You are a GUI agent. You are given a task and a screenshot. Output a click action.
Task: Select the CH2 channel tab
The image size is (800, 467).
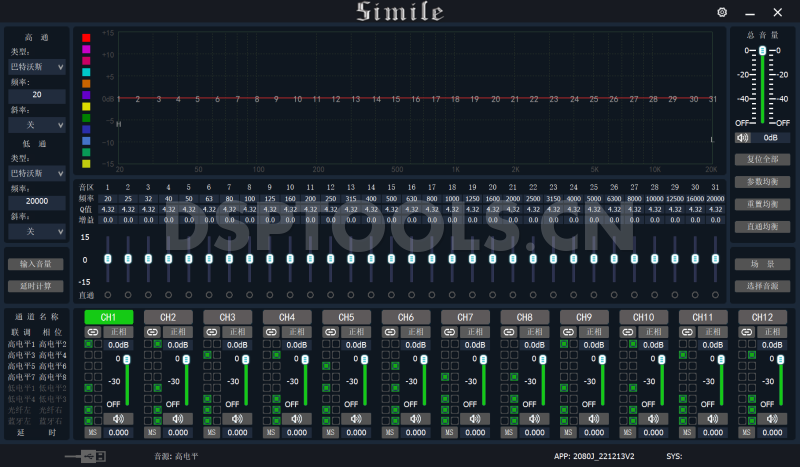167,317
